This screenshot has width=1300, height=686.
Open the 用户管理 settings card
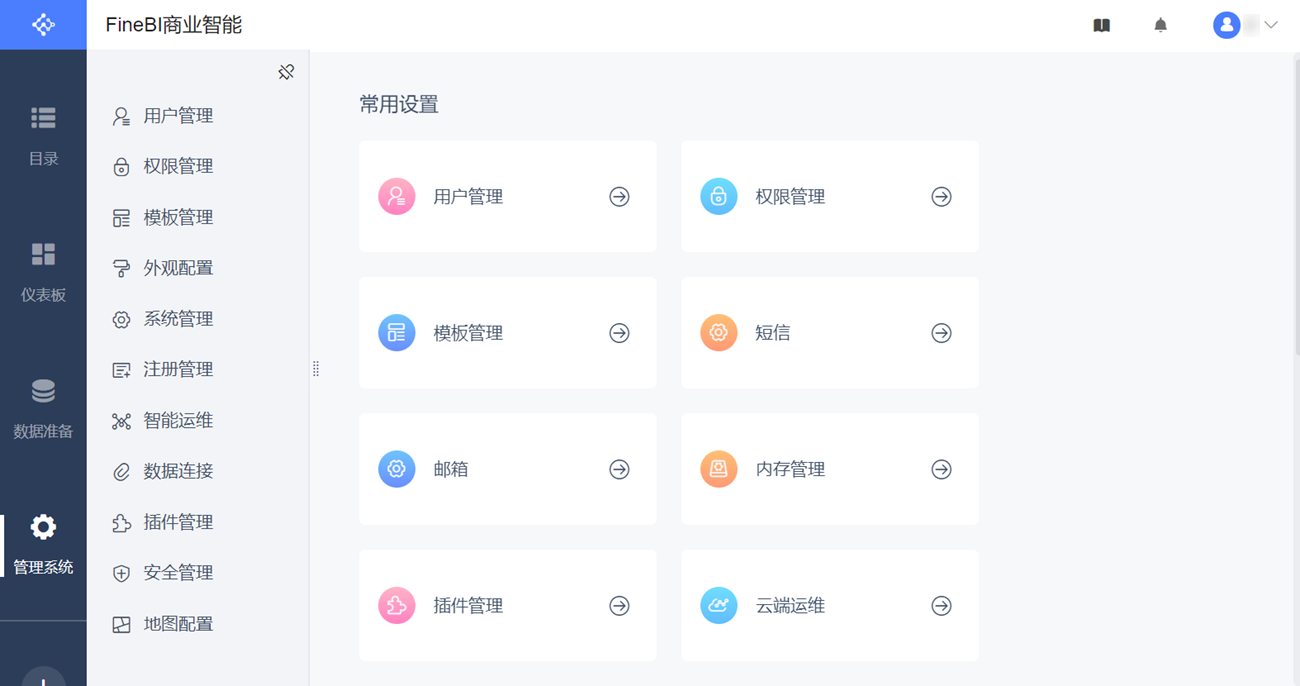[507, 197]
